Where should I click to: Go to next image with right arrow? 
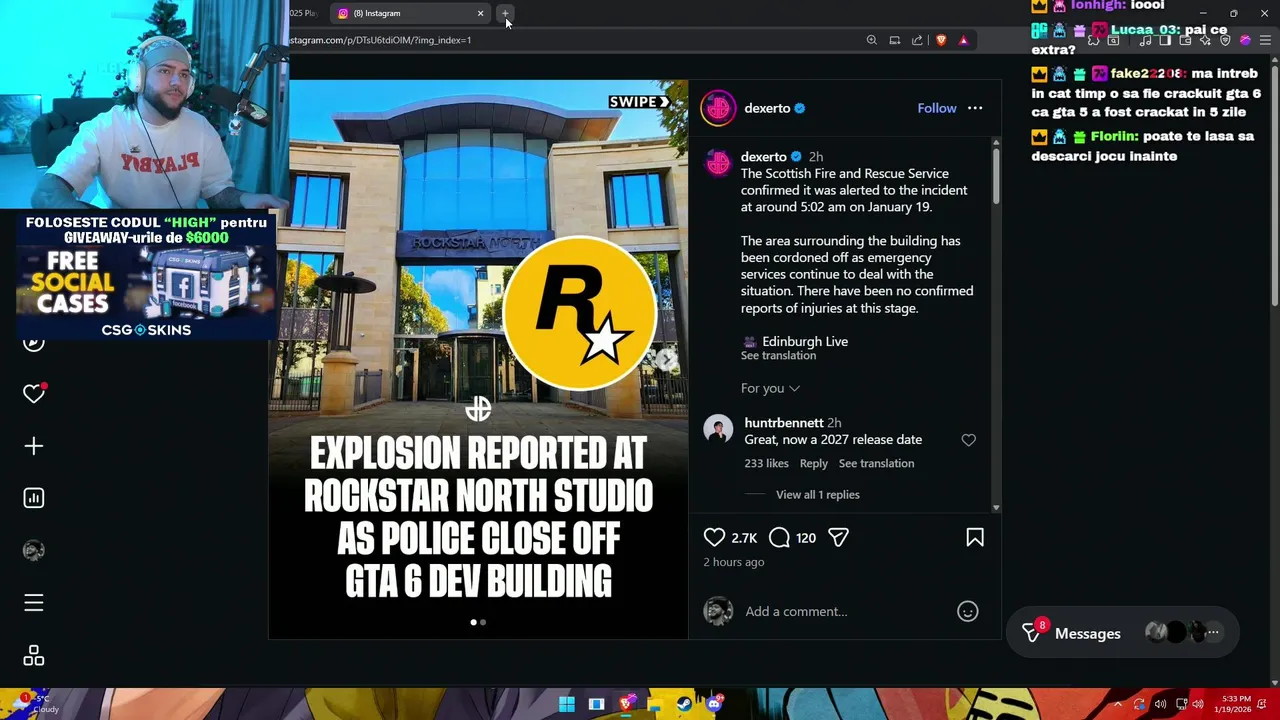667,360
